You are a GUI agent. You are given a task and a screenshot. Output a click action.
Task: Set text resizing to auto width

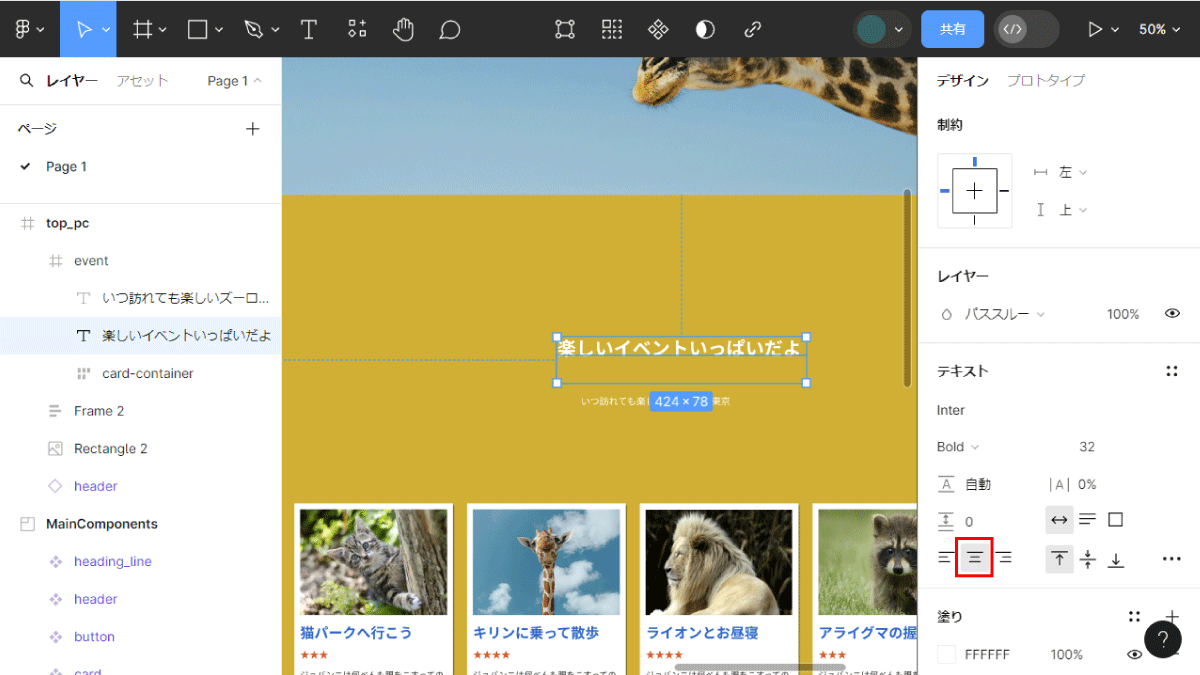pyautogui.click(x=1060, y=520)
